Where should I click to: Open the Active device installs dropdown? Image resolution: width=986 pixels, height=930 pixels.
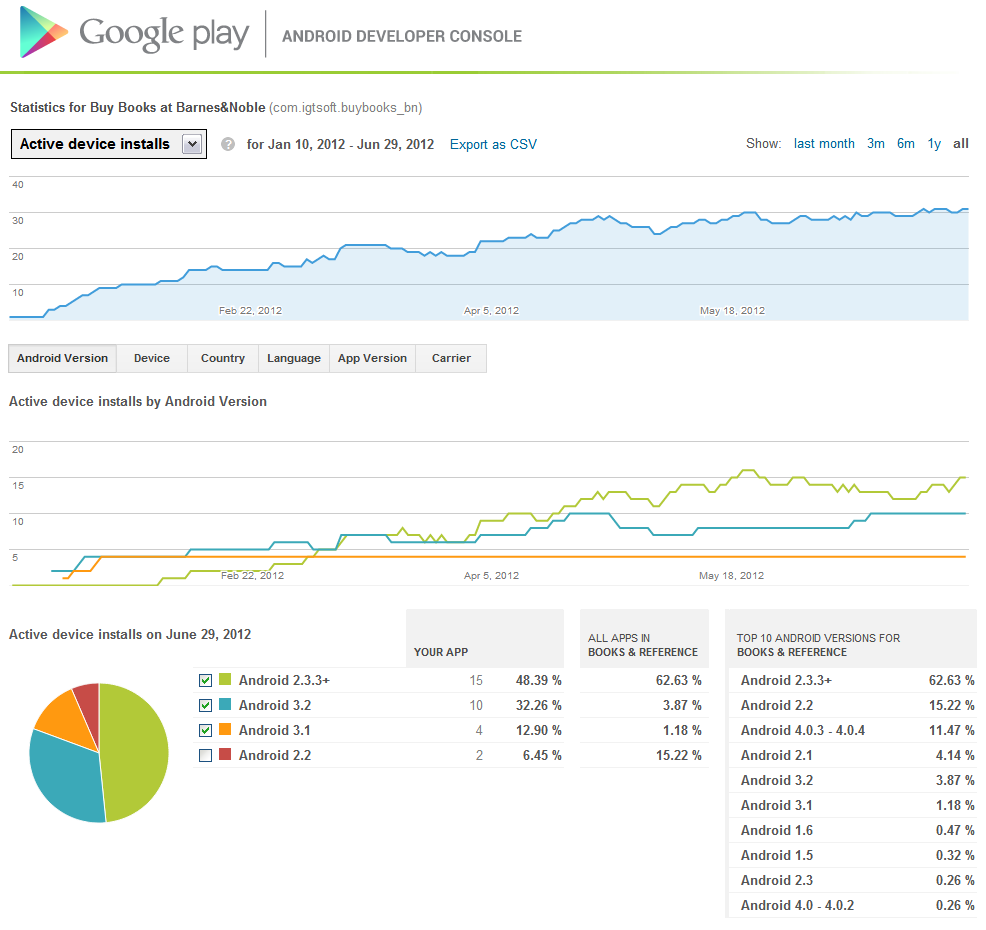click(x=109, y=144)
